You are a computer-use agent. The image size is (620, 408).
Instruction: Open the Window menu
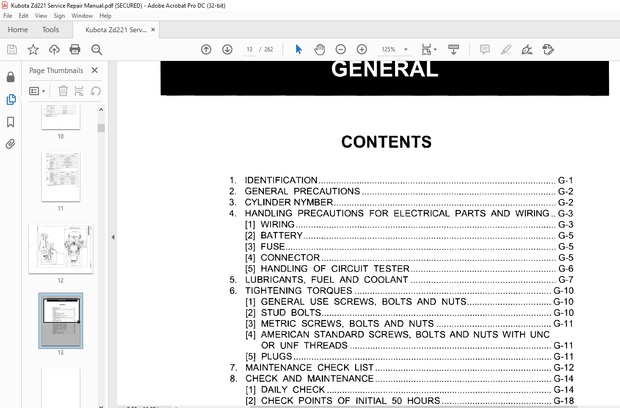[82, 16]
